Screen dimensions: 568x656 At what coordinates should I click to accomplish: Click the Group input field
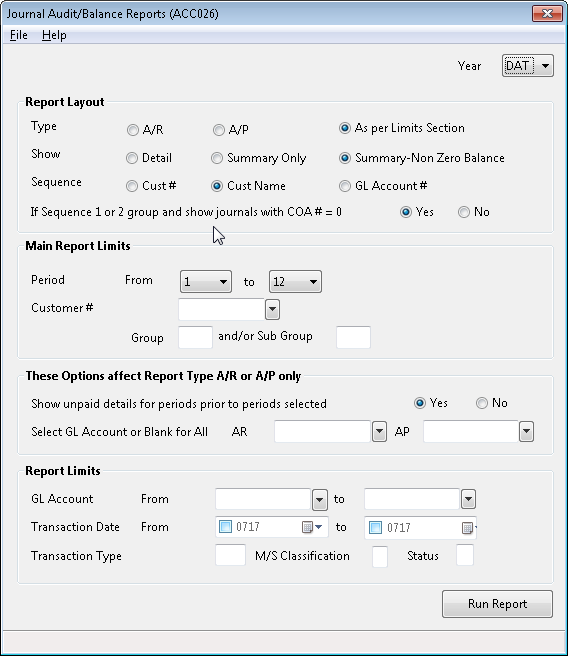pyautogui.click(x=195, y=337)
